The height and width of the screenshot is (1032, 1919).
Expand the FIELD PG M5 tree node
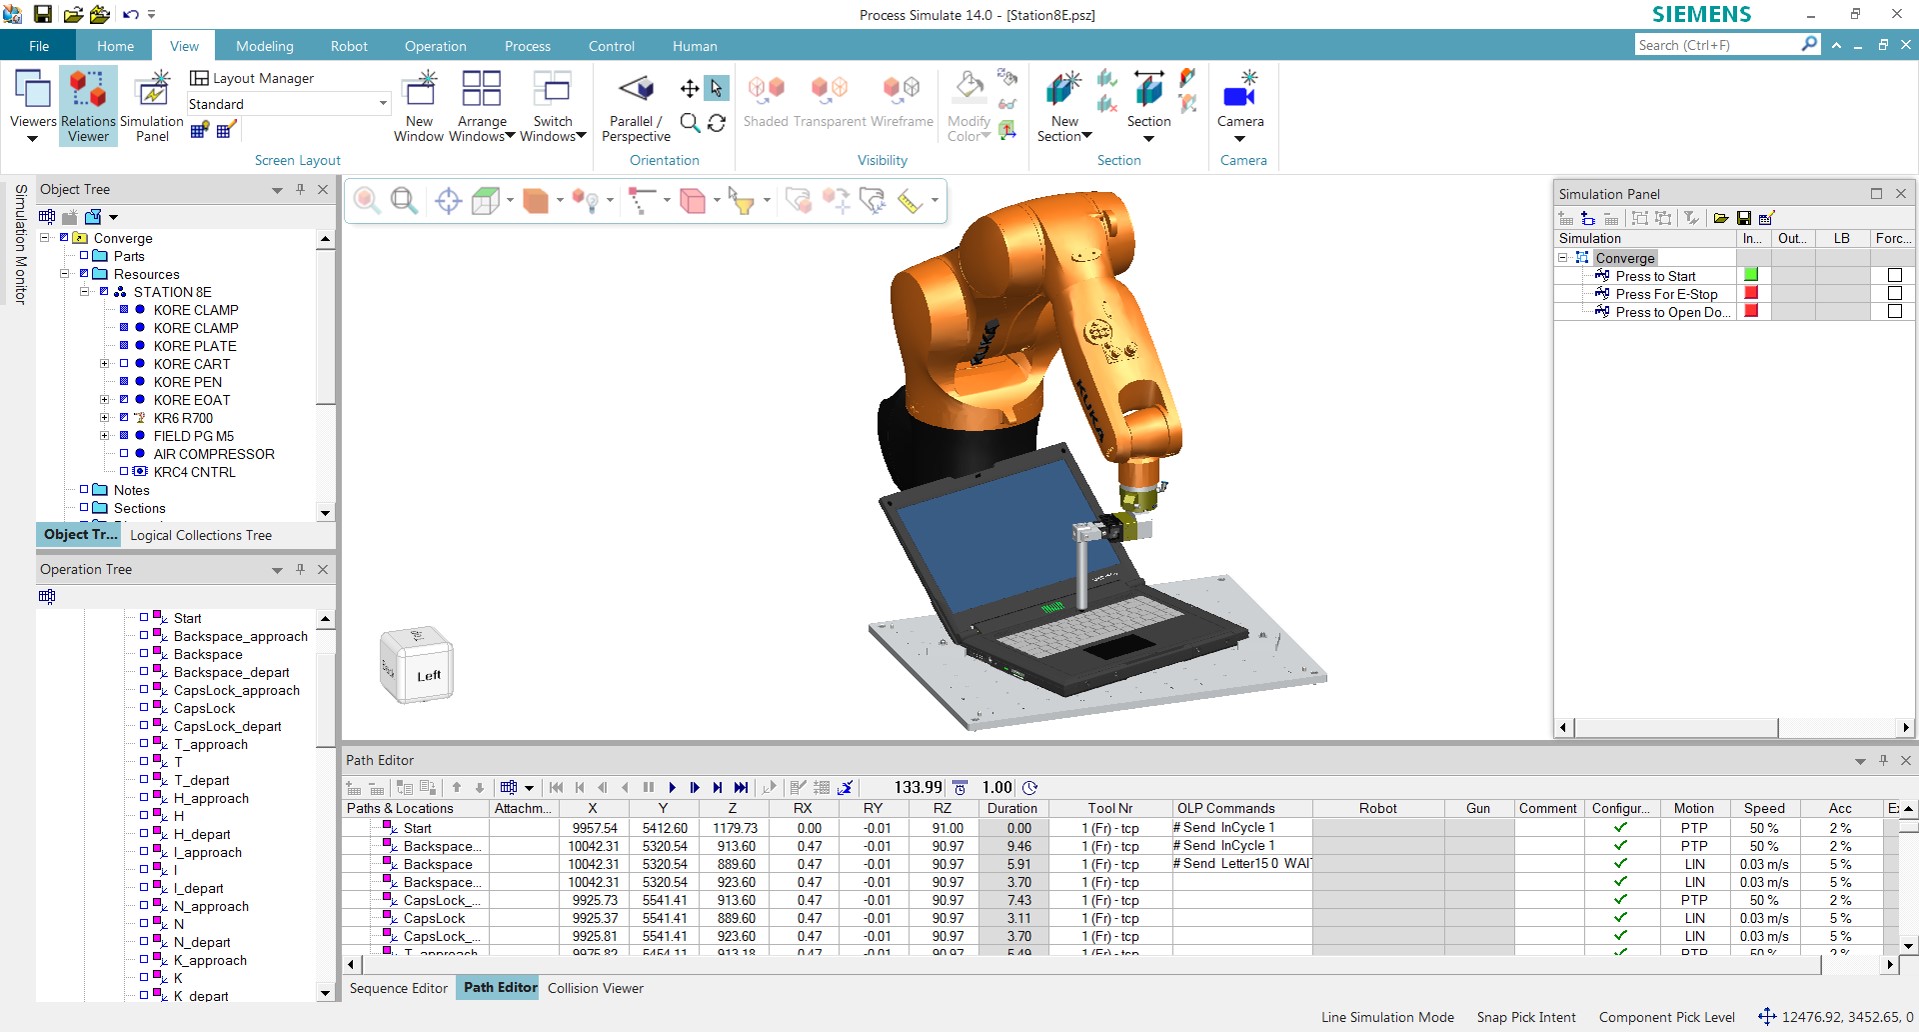[x=104, y=436]
